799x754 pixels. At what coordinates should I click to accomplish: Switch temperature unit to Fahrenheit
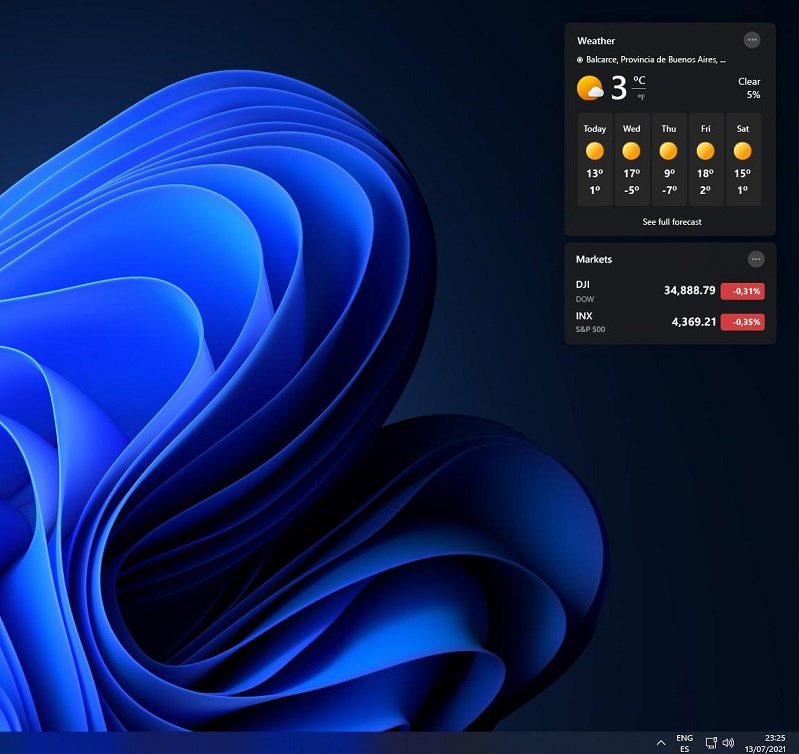point(639,96)
